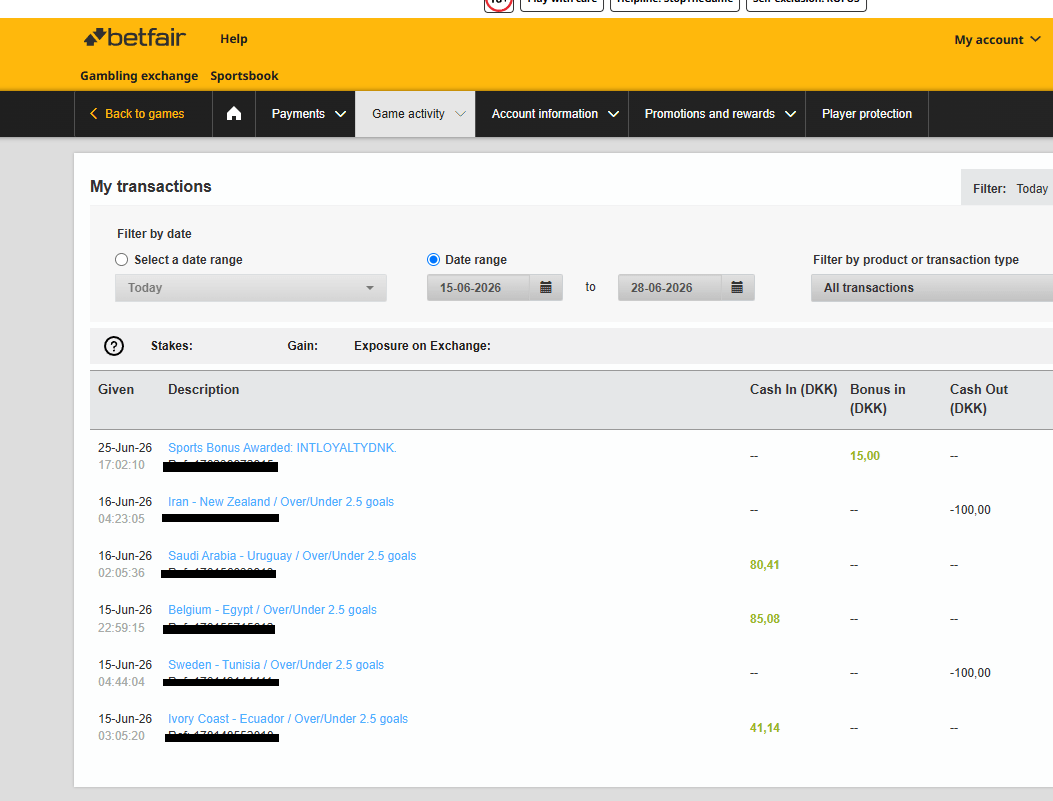Click the end date field 28-06-2026

click(x=670, y=287)
